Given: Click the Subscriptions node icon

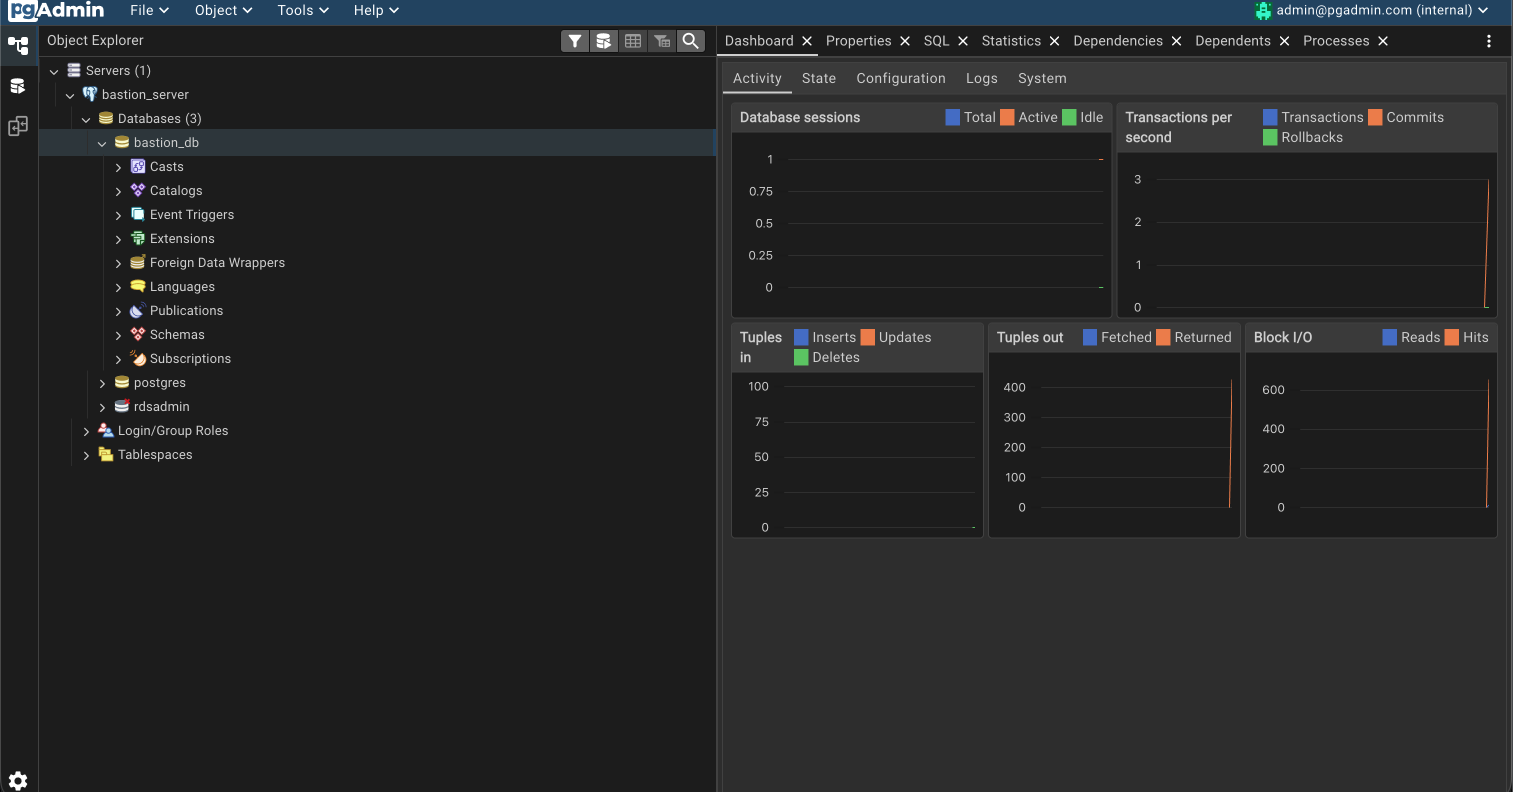Looking at the screenshot, I should pyautogui.click(x=138, y=358).
